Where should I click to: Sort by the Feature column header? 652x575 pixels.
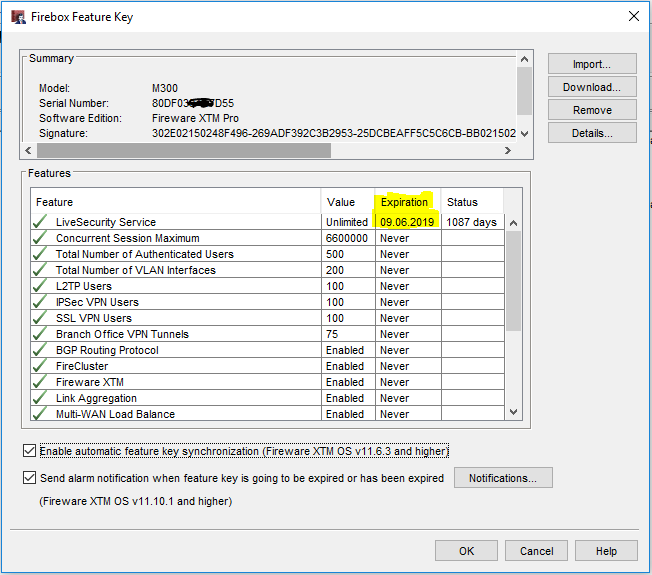click(x=175, y=202)
